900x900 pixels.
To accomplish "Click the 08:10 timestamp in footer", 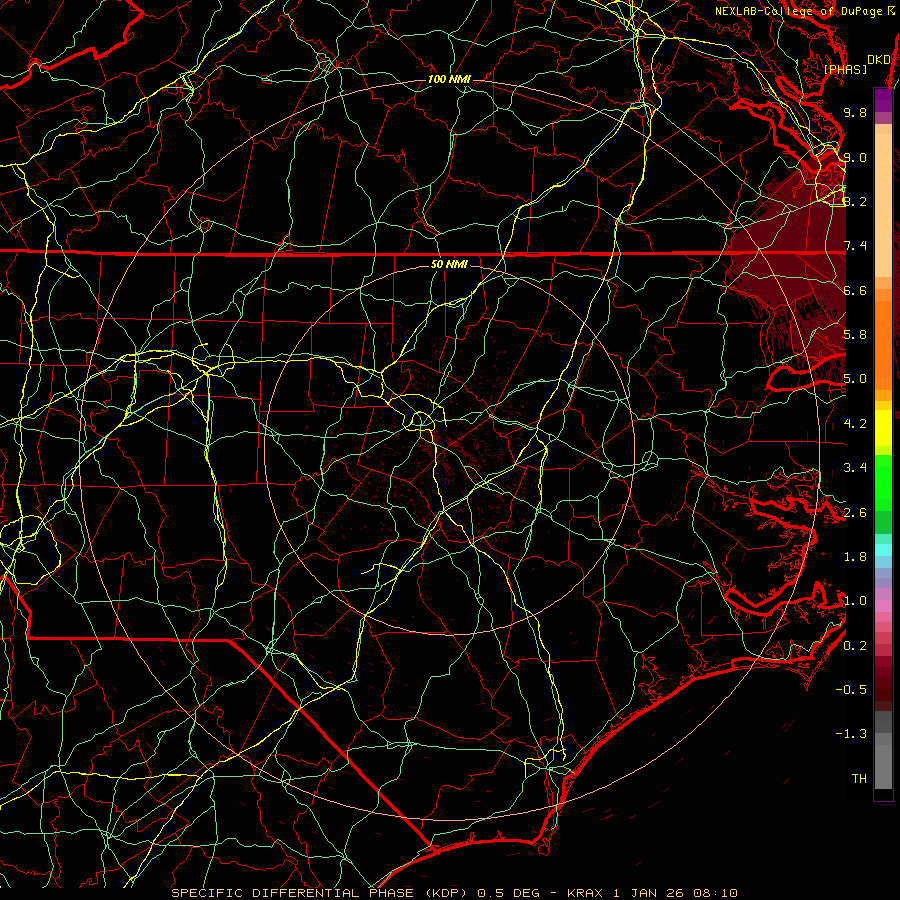I will click(x=715, y=893).
